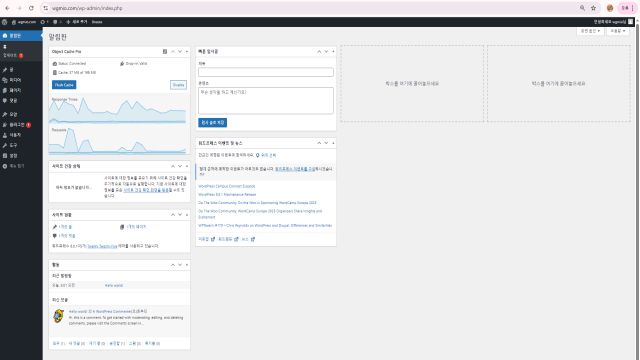Toggle the WordPress Events and News panel
This screenshot has height=360, width=640.
tap(333, 143)
